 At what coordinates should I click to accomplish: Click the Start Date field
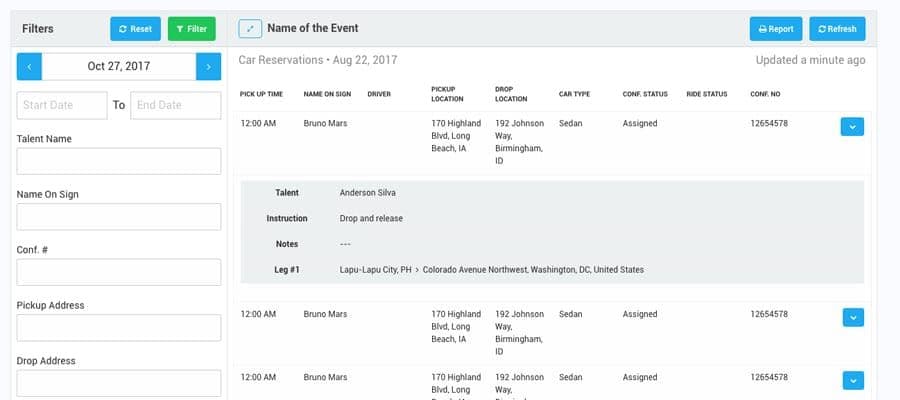coord(62,106)
